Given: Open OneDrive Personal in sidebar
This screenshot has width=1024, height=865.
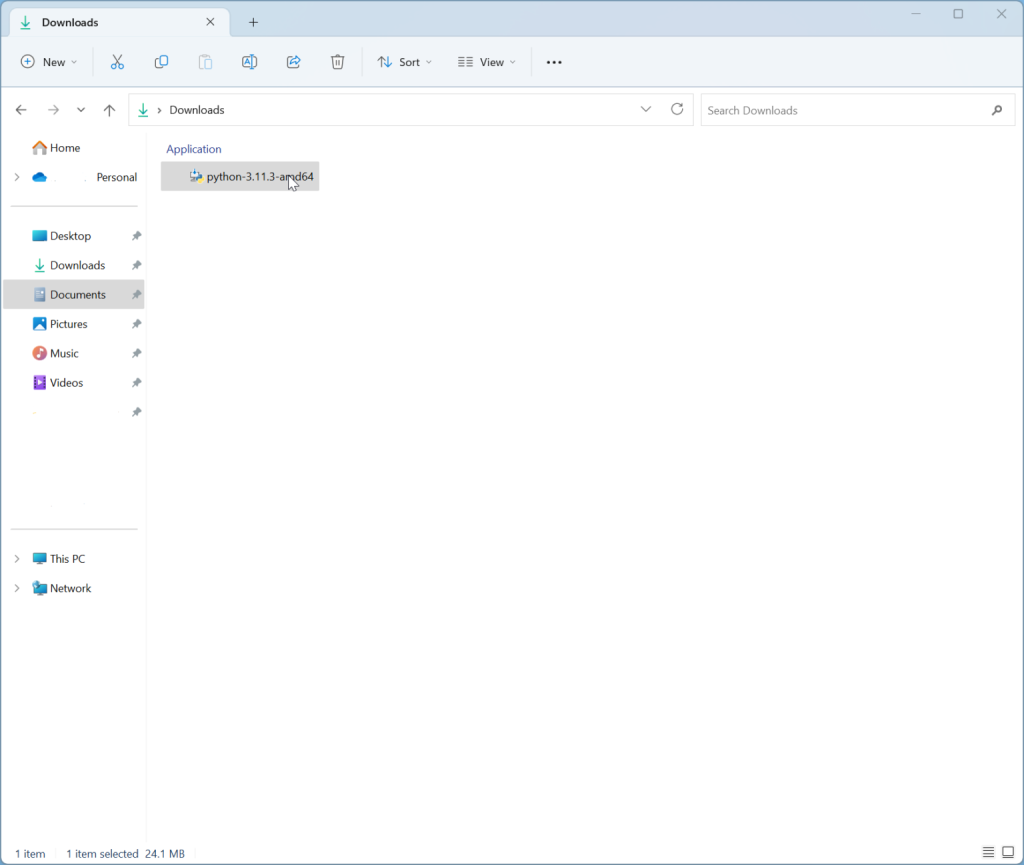Looking at the screenshot, I should point(116,177).
